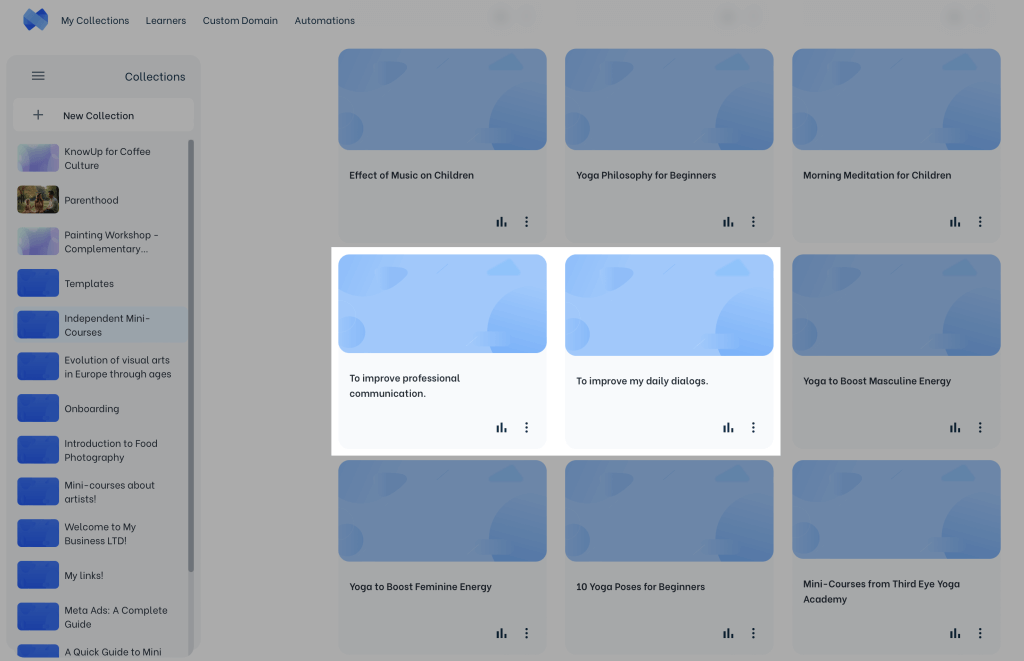Collapse the Collections sidebar with hamburger icon
Image resolution: width=1024 pixels, height=661 pixels.
click(x=38, y=76)
